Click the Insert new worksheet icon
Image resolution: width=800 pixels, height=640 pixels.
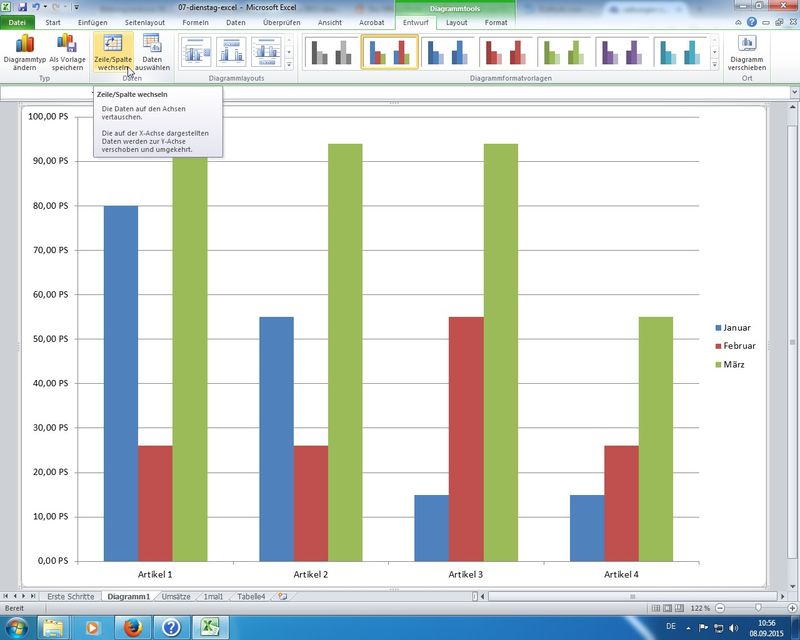click(x=283, y=596)
